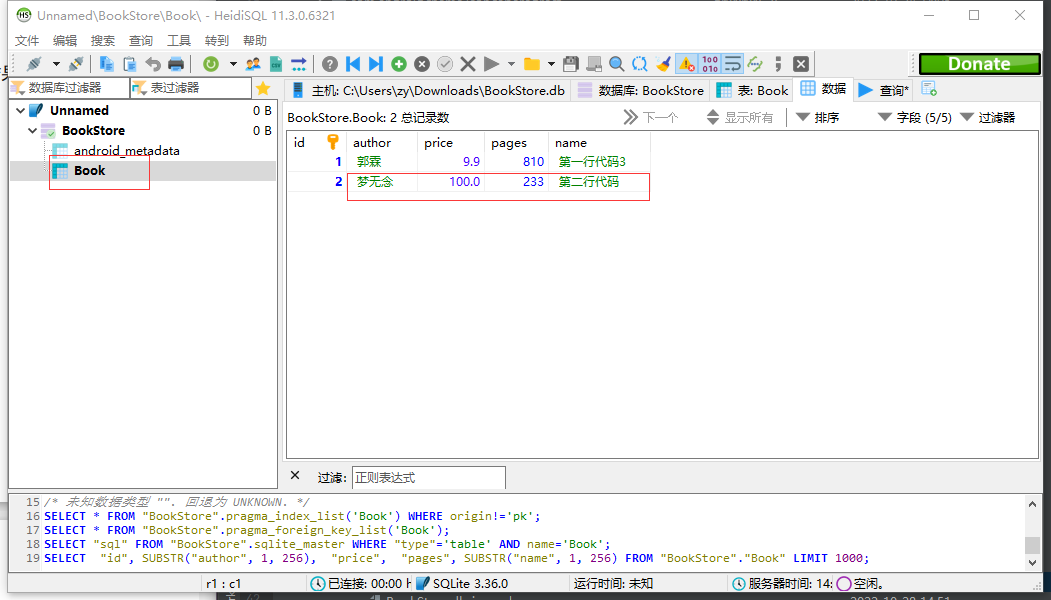Toggle the binary 100/010 display button
This screenshot has height=600, width=1051.
tap(710, 64)
